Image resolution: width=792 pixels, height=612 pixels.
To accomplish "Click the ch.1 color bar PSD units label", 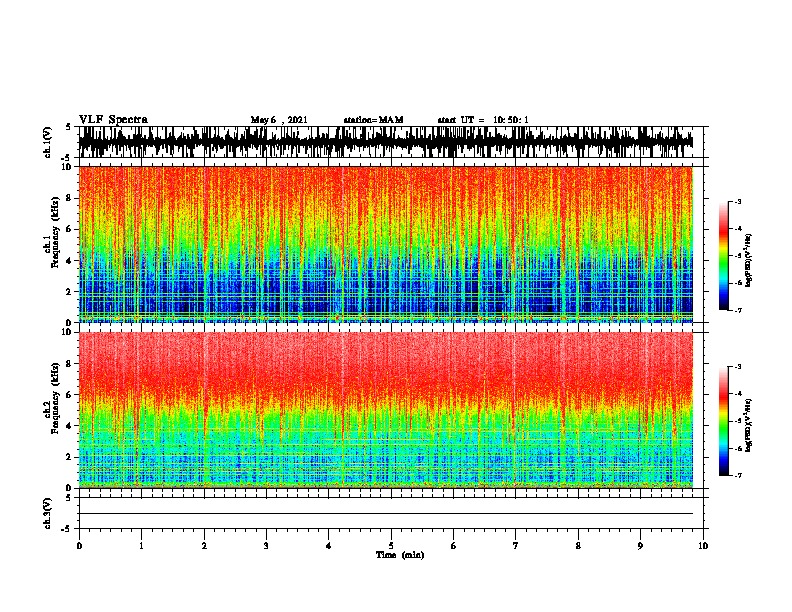I will [748, 260].
